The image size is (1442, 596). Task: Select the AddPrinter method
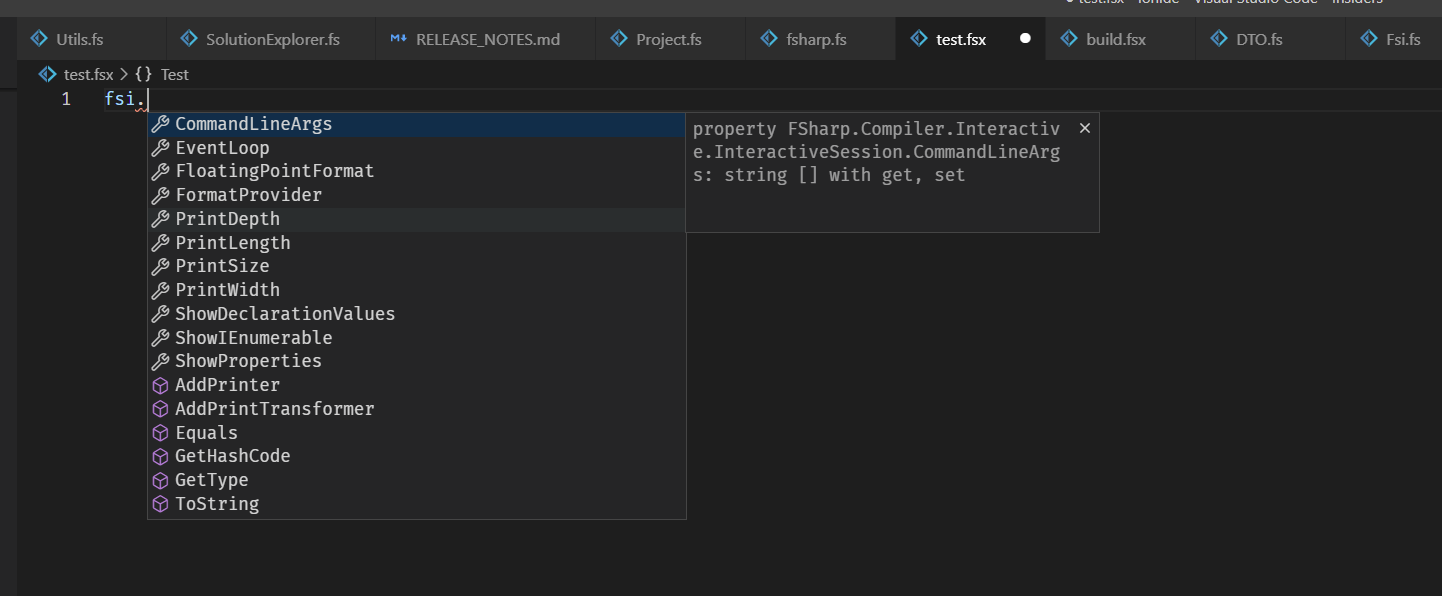pos(417,385)
